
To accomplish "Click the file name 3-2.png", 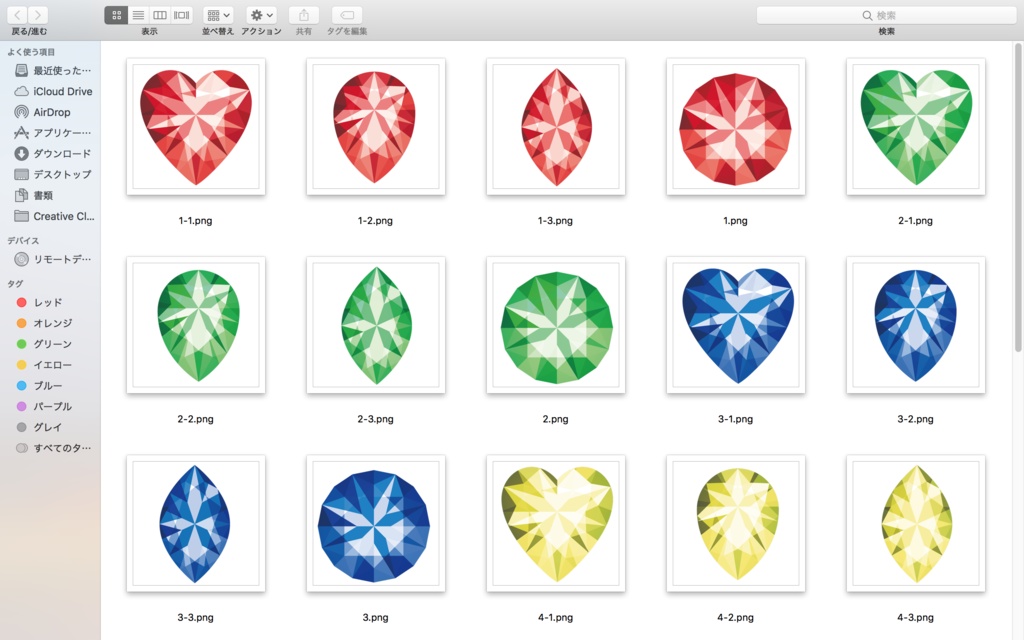I will [x=916, y=419].
